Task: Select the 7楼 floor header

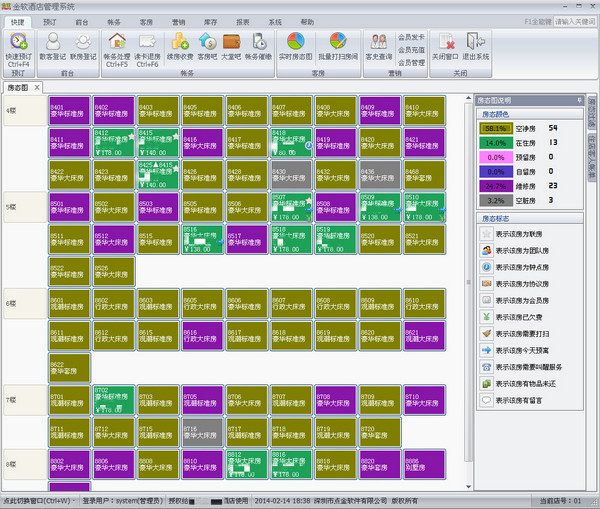Action: (x=11, y=399)
